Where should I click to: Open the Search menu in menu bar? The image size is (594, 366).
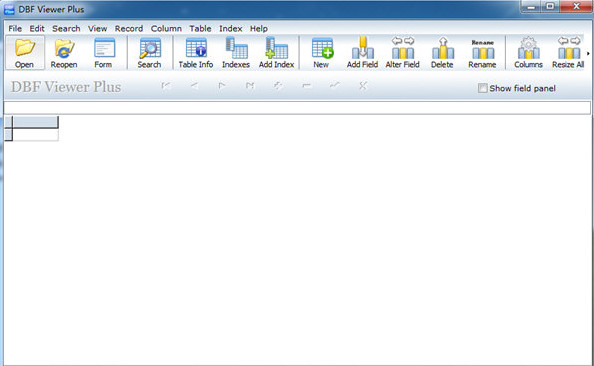tap(66, 28)
